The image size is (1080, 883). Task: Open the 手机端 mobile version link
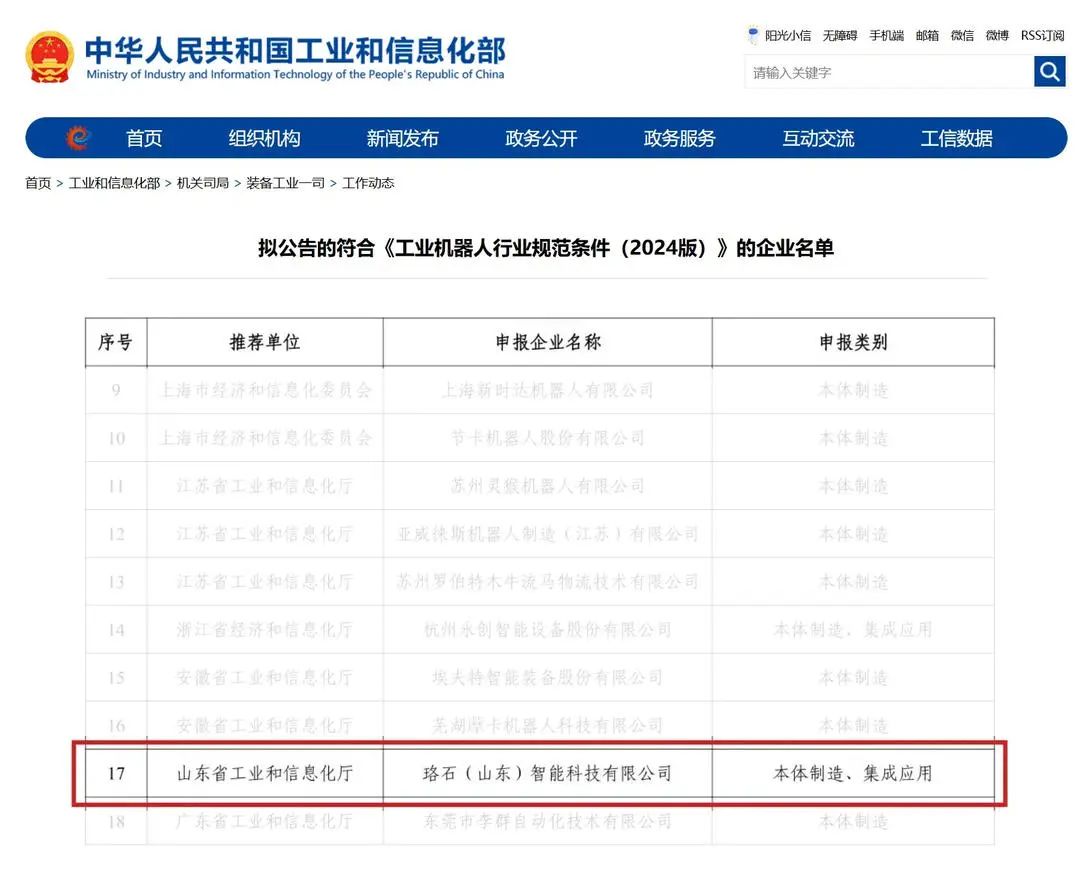(x=886, y=36)
